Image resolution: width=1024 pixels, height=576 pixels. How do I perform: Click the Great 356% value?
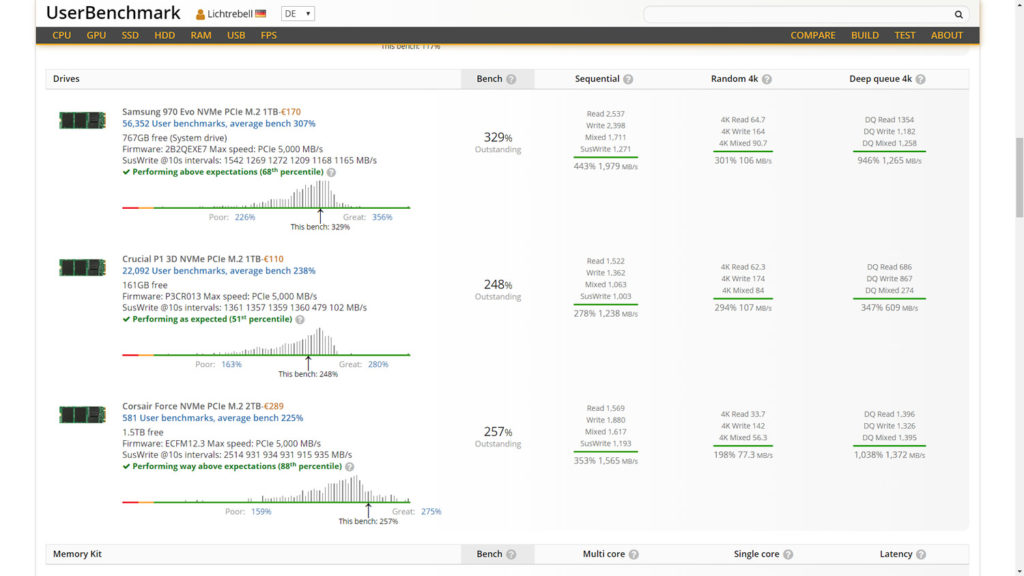point(382,217)
